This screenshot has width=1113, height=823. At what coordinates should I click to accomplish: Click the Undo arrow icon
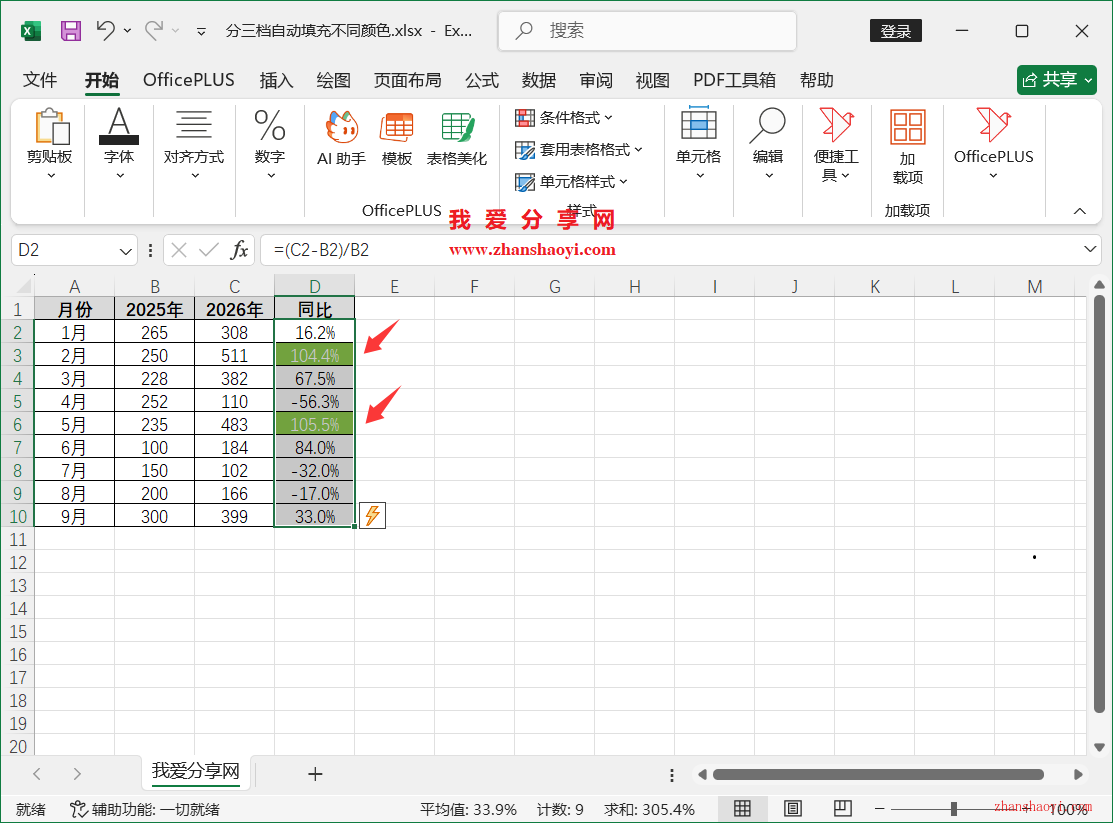[x=106, y=31]
